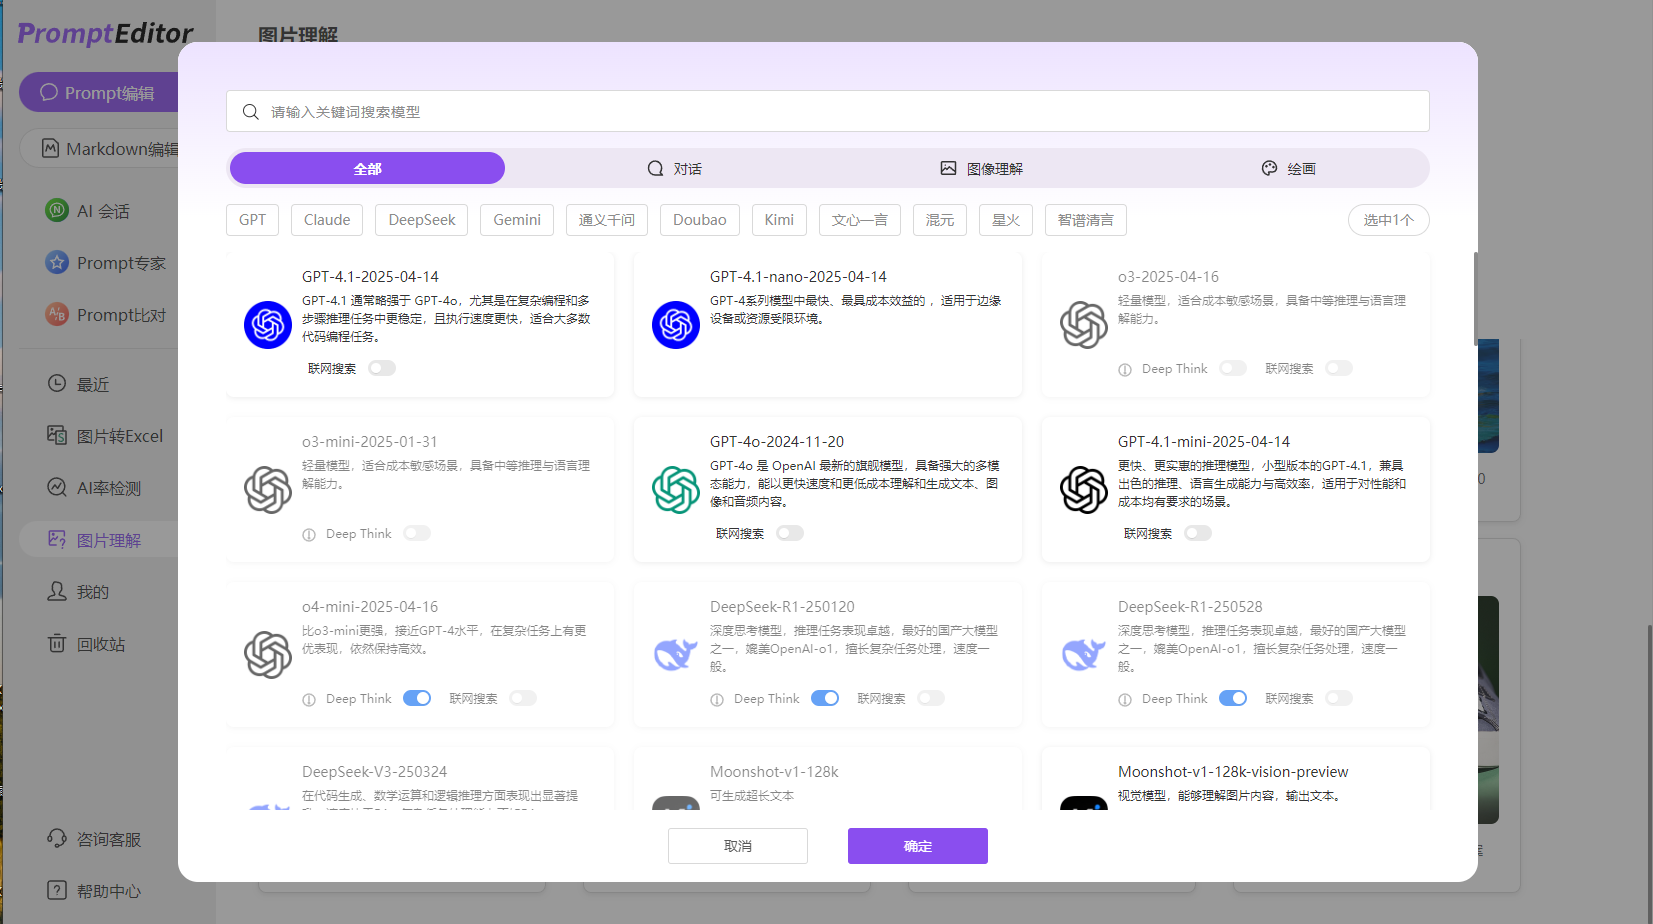The height and width of the screenshot is (924, 1653).
Task: Select the 对话 category tab
Action: click(675, 169)
